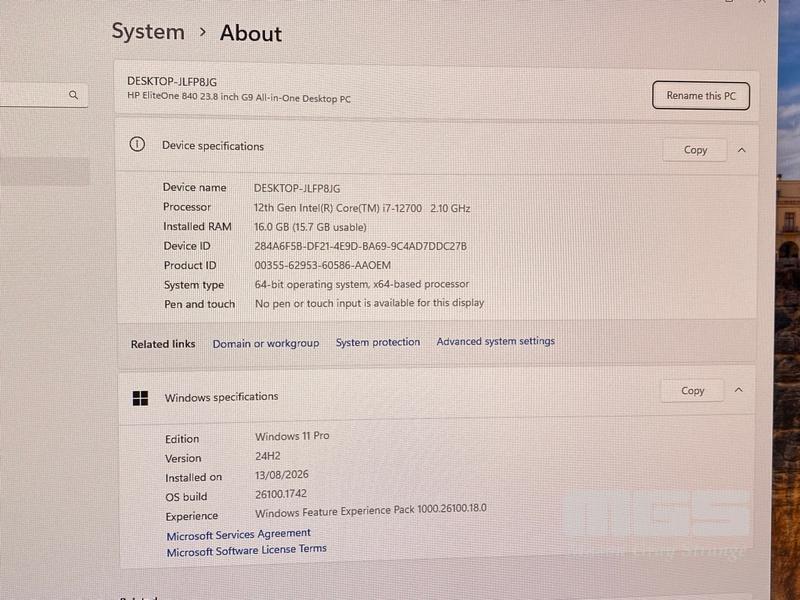Viewport: 800px width, 600px height.
Task: Click the breadcrumb chevron separator
Action: (203, 32)
